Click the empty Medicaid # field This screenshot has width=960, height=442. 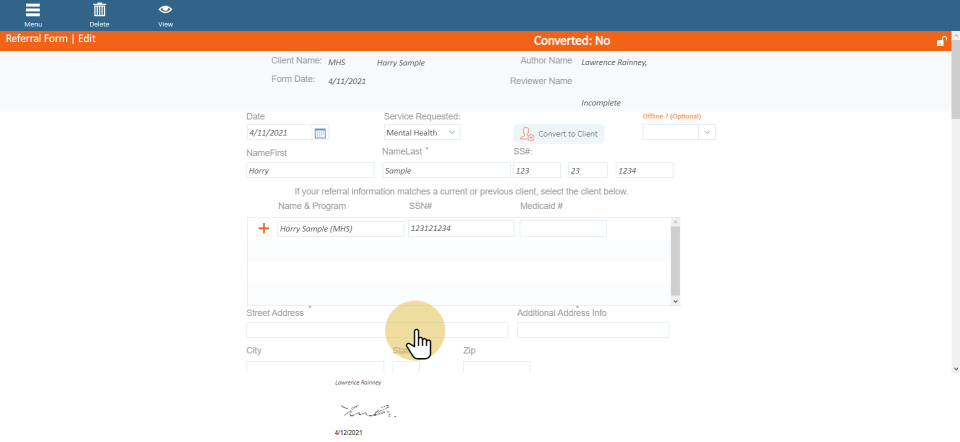pyautogui.click(x=563, y=228)
